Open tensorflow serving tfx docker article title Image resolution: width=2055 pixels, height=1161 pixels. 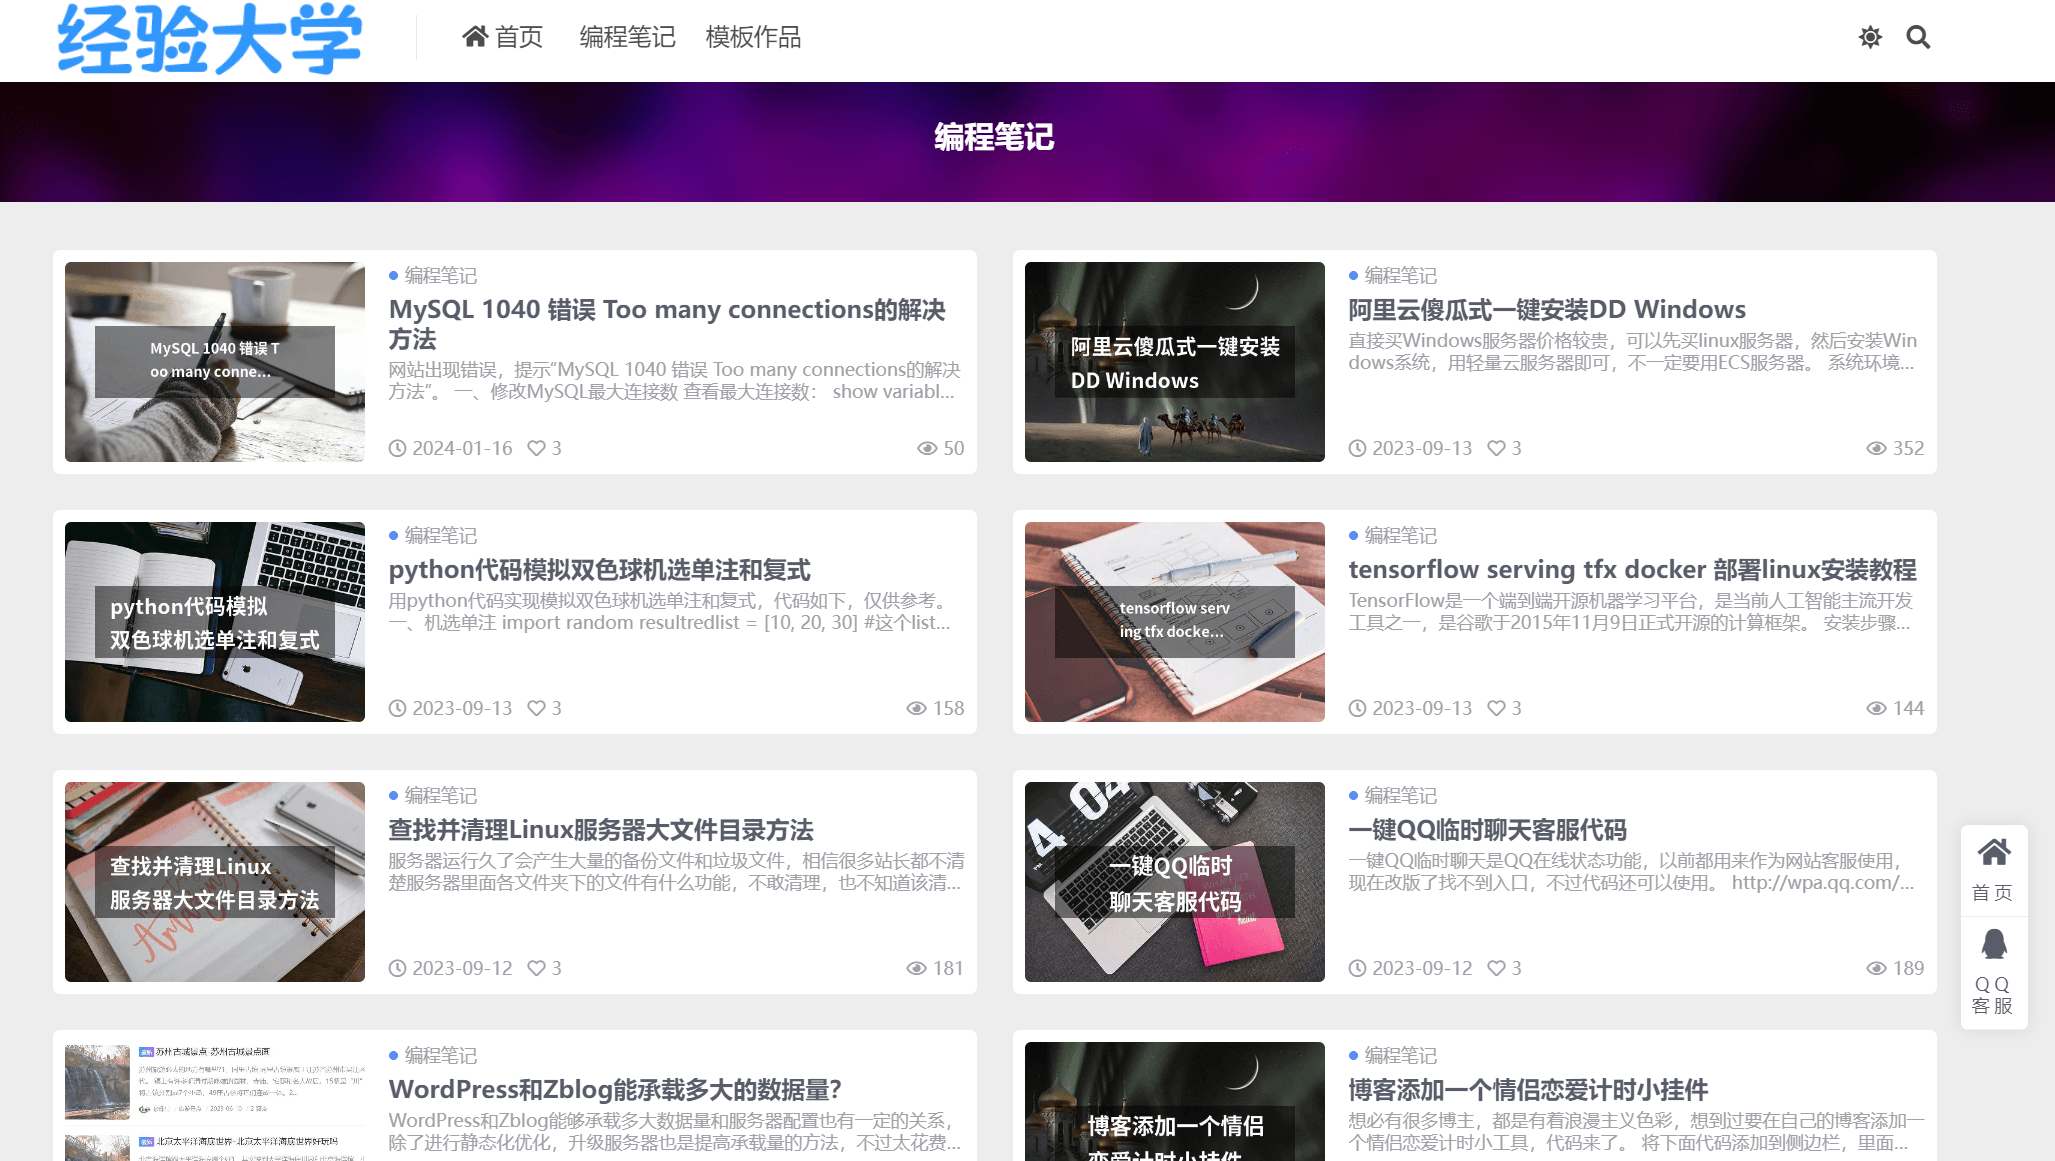[1631, 570]
